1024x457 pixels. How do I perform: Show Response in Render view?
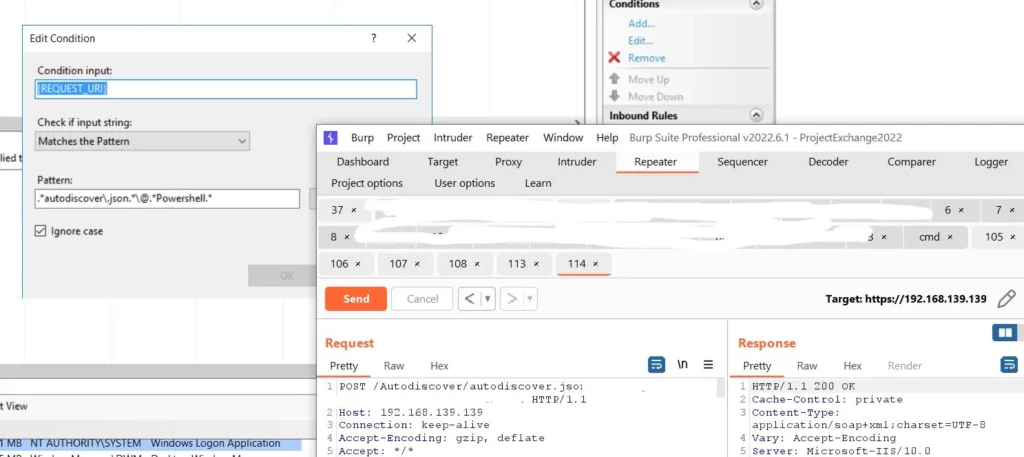coord(904,366)
